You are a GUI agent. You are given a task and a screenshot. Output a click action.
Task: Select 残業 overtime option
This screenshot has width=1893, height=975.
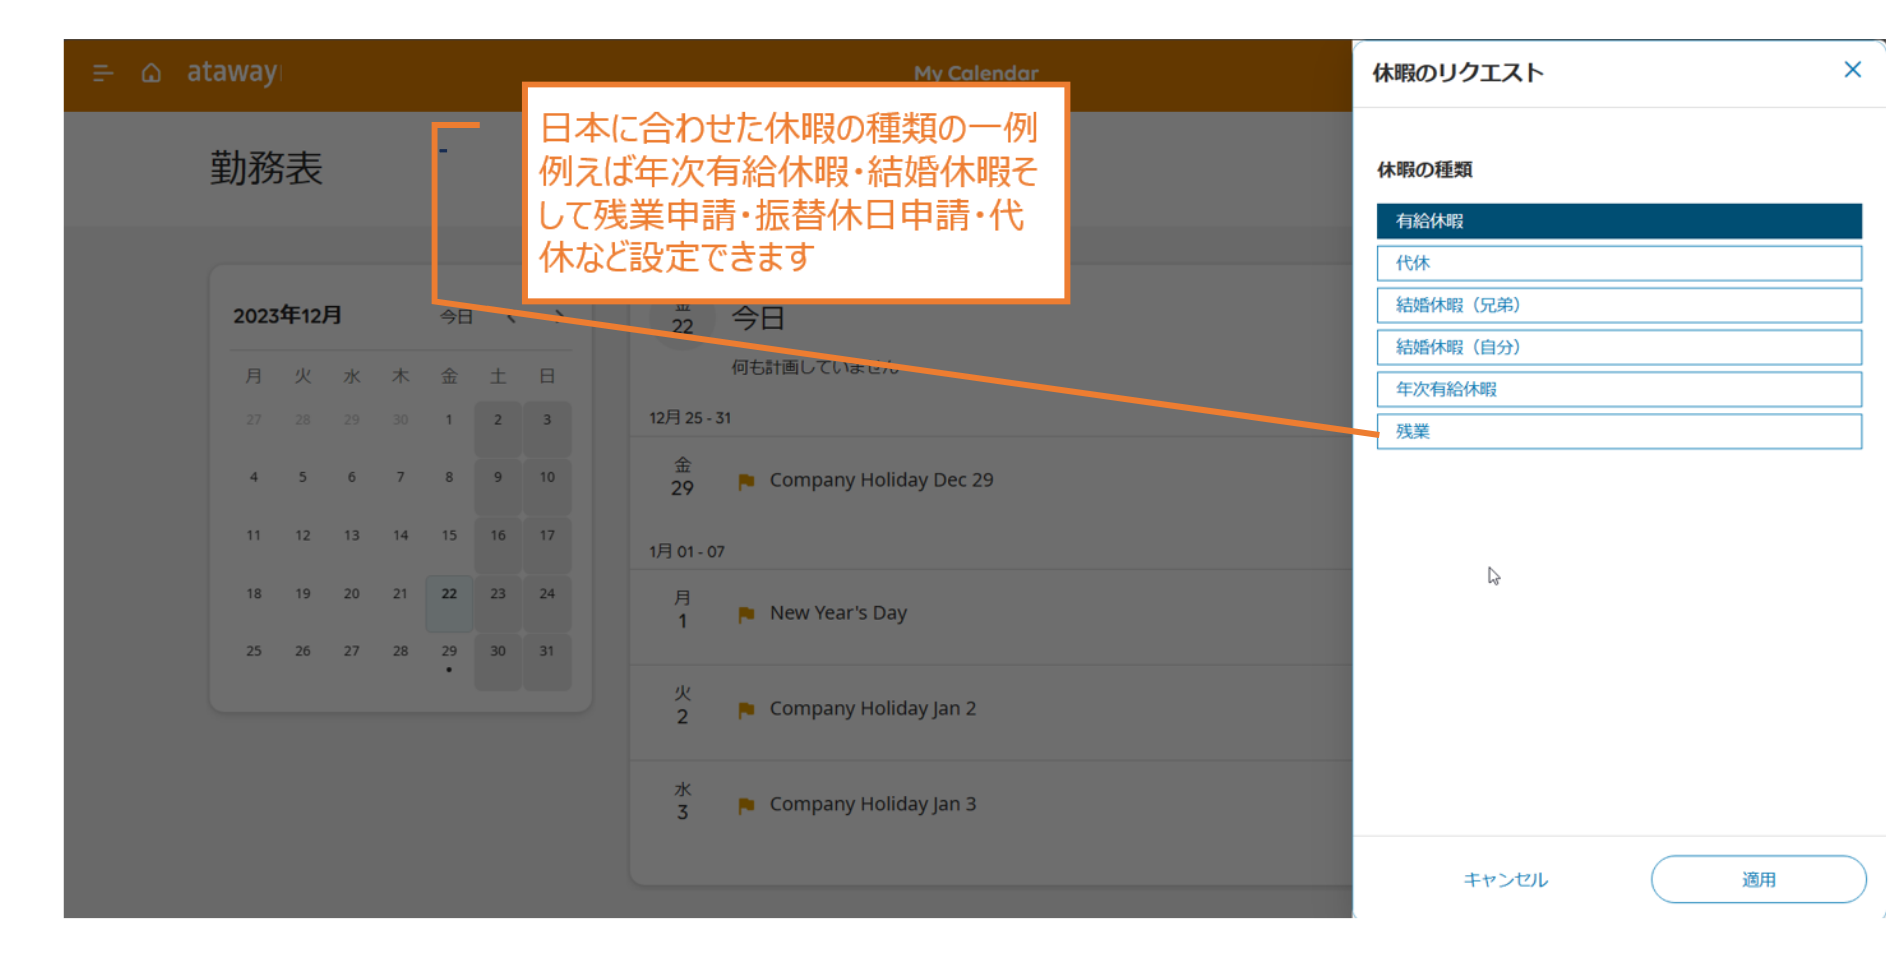tap(1618, 431)
